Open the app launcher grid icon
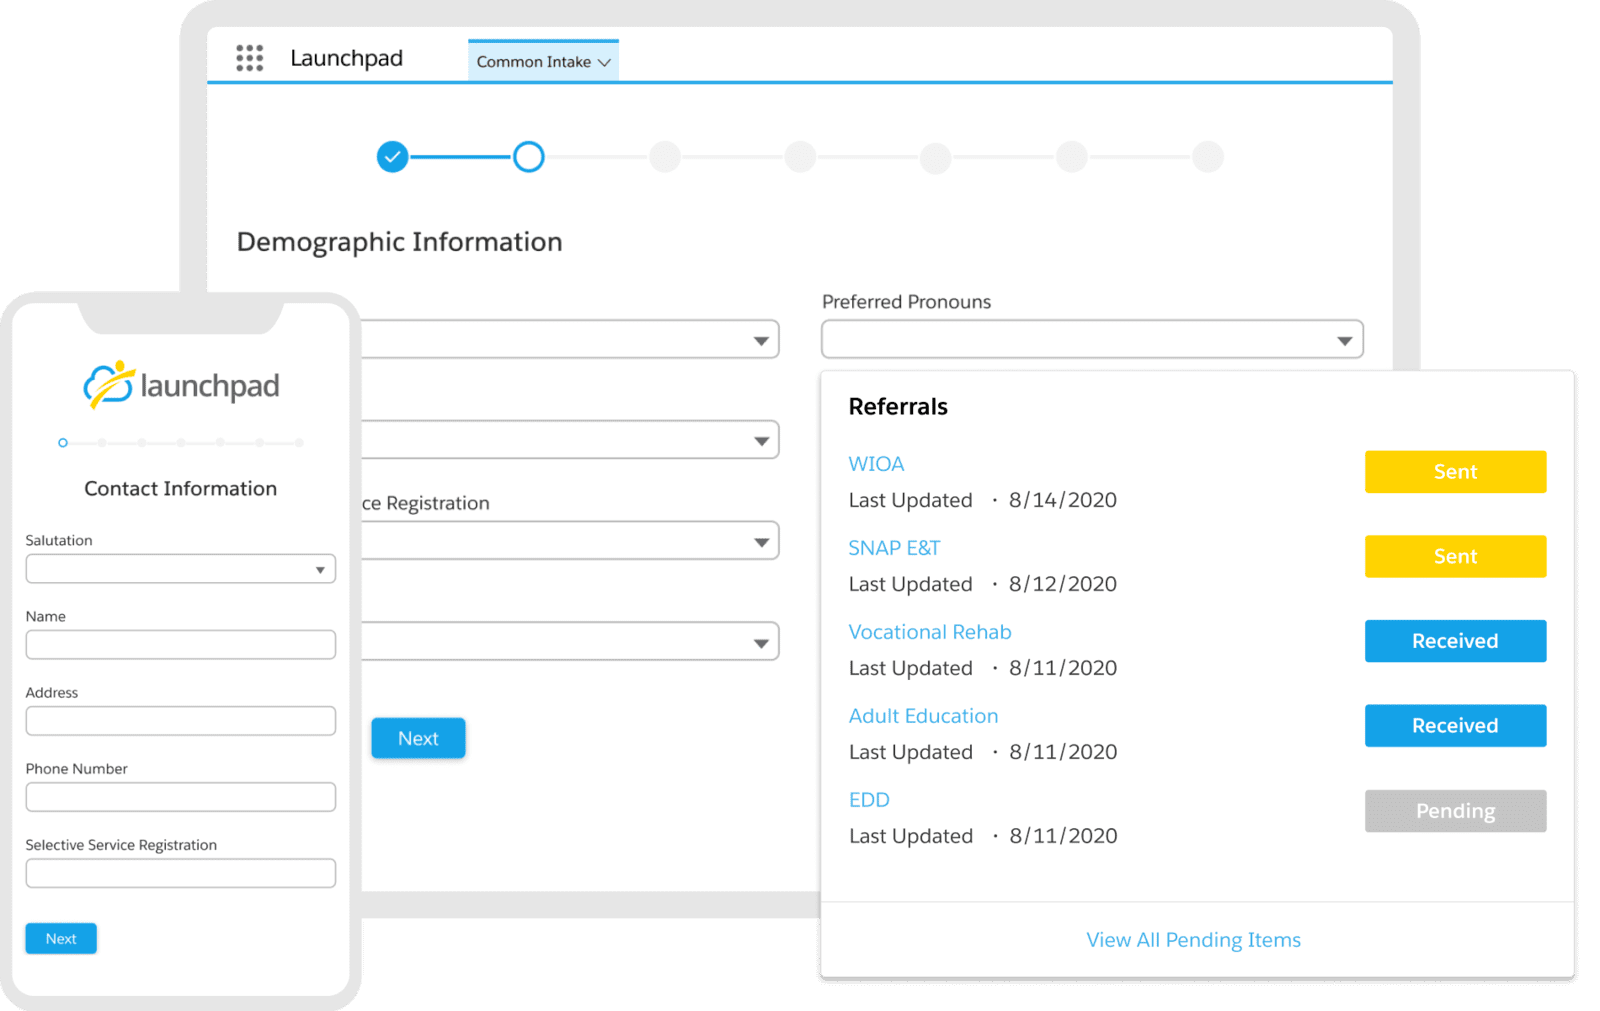1600x1011 pixels. click(x=249, y=58)
